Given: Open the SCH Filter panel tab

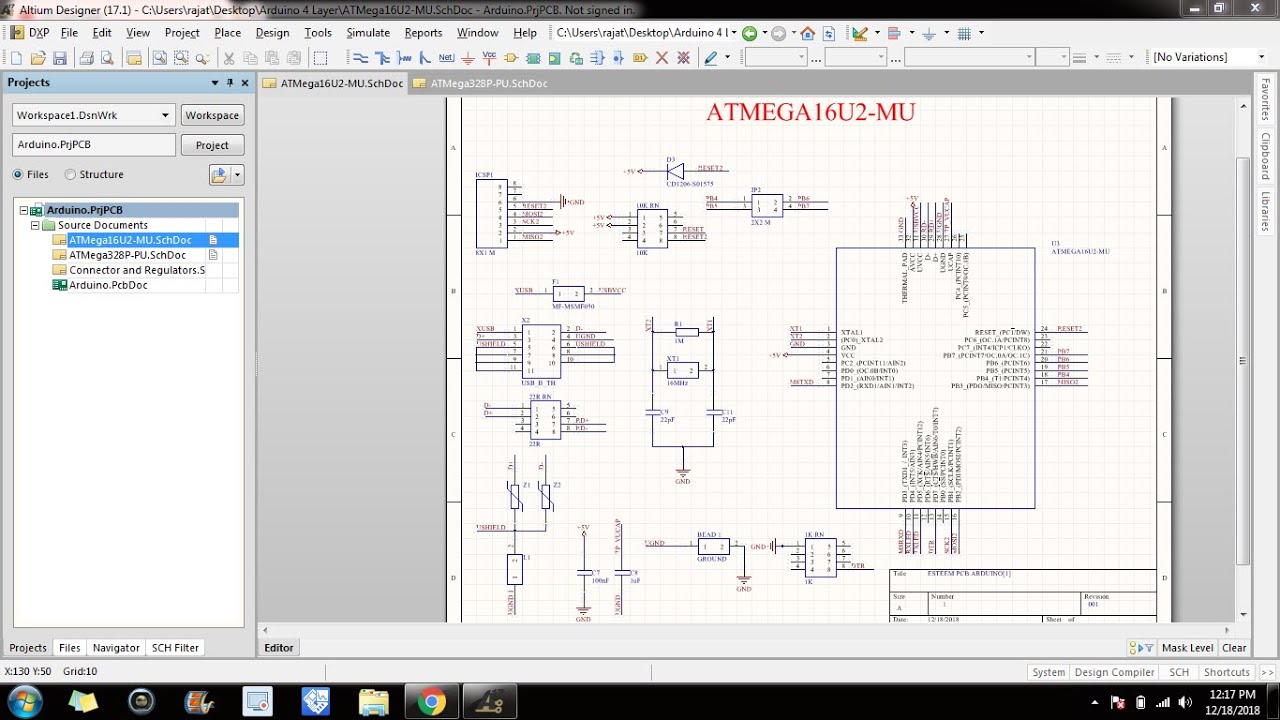Looking at the screenshot, I should pos(175,648).
